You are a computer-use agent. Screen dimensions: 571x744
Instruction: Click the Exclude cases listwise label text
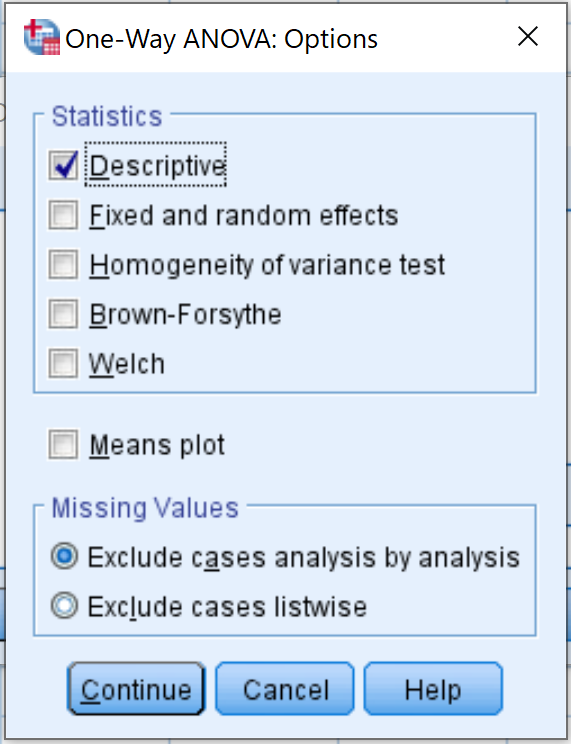click(227, 607)
